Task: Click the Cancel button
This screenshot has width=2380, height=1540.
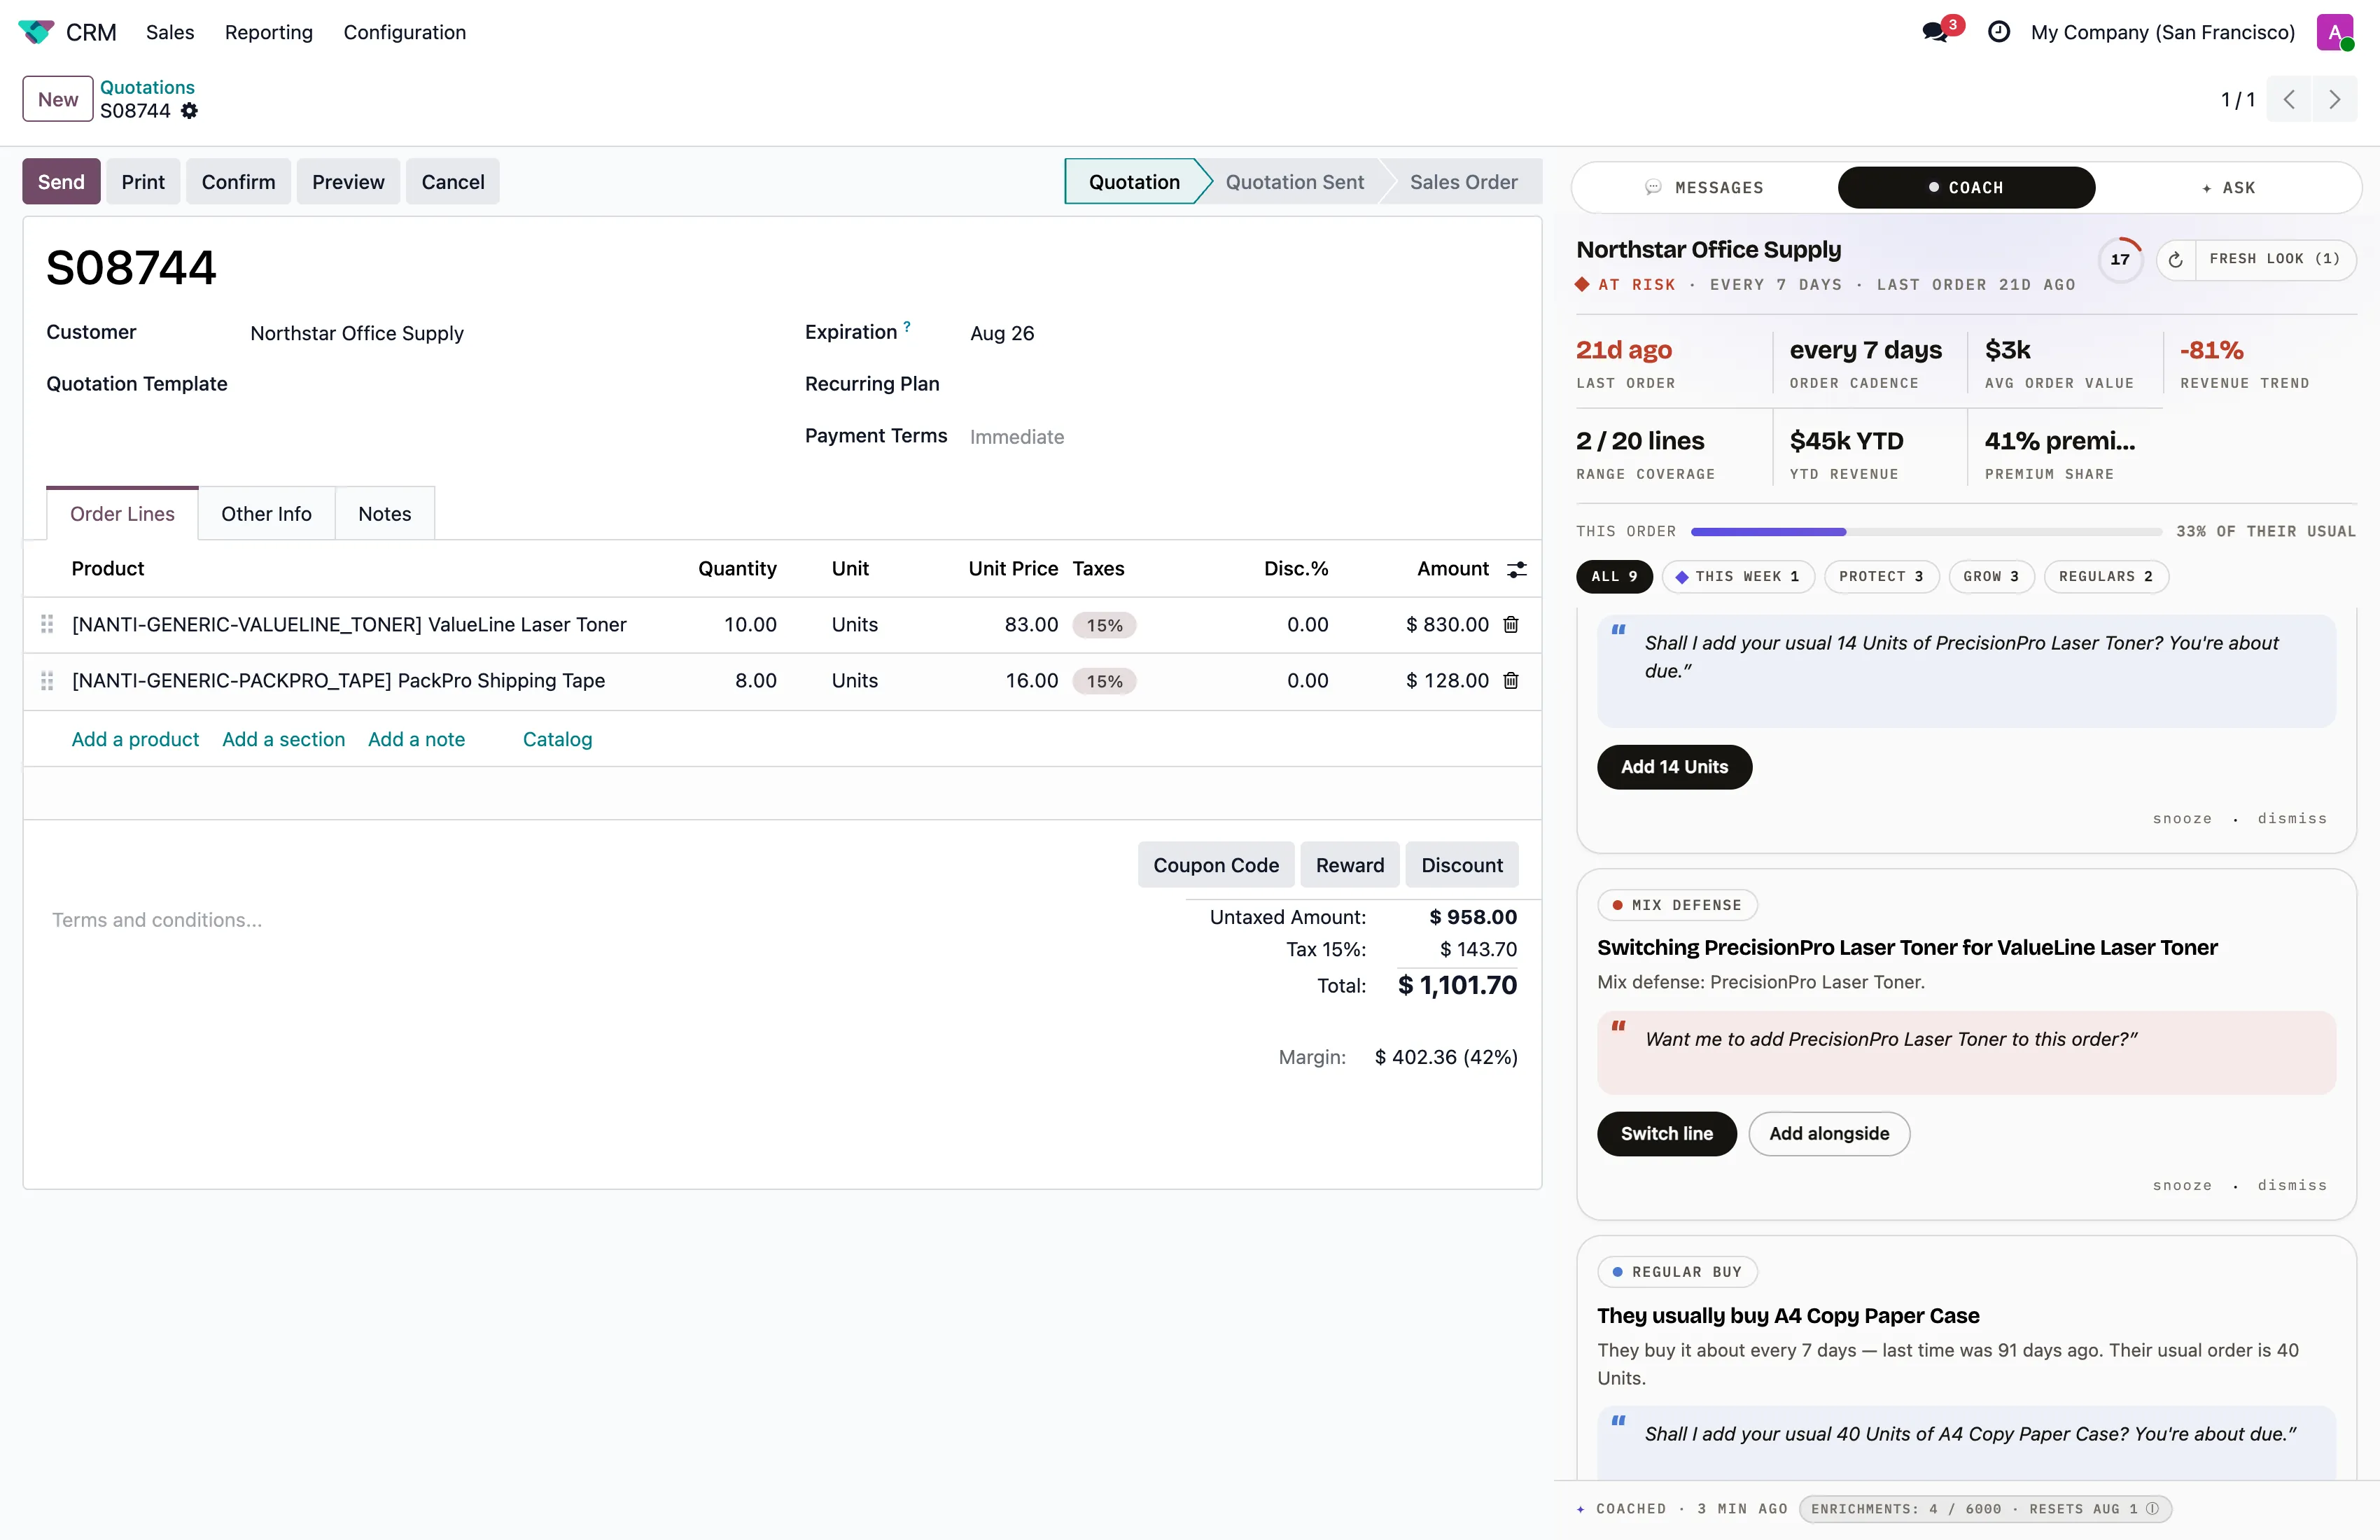Action: (x=453, y=182)
